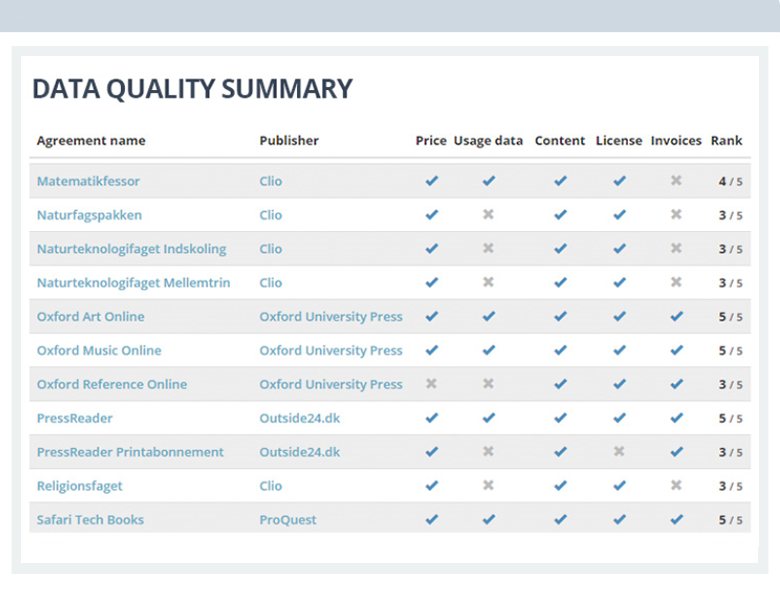
Task: Click the Price column header
Action: [x=431, y=141]
